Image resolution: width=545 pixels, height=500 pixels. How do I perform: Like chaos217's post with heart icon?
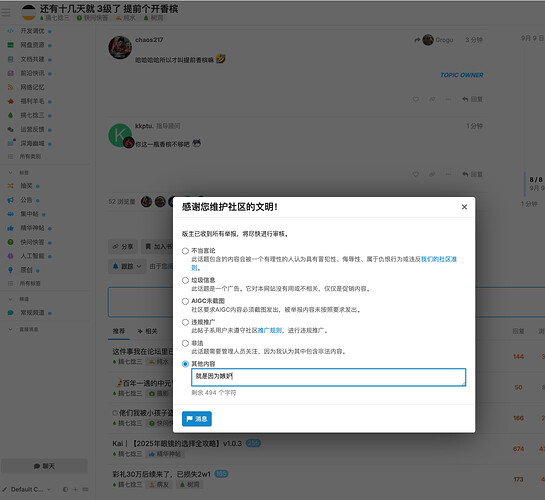416,99
